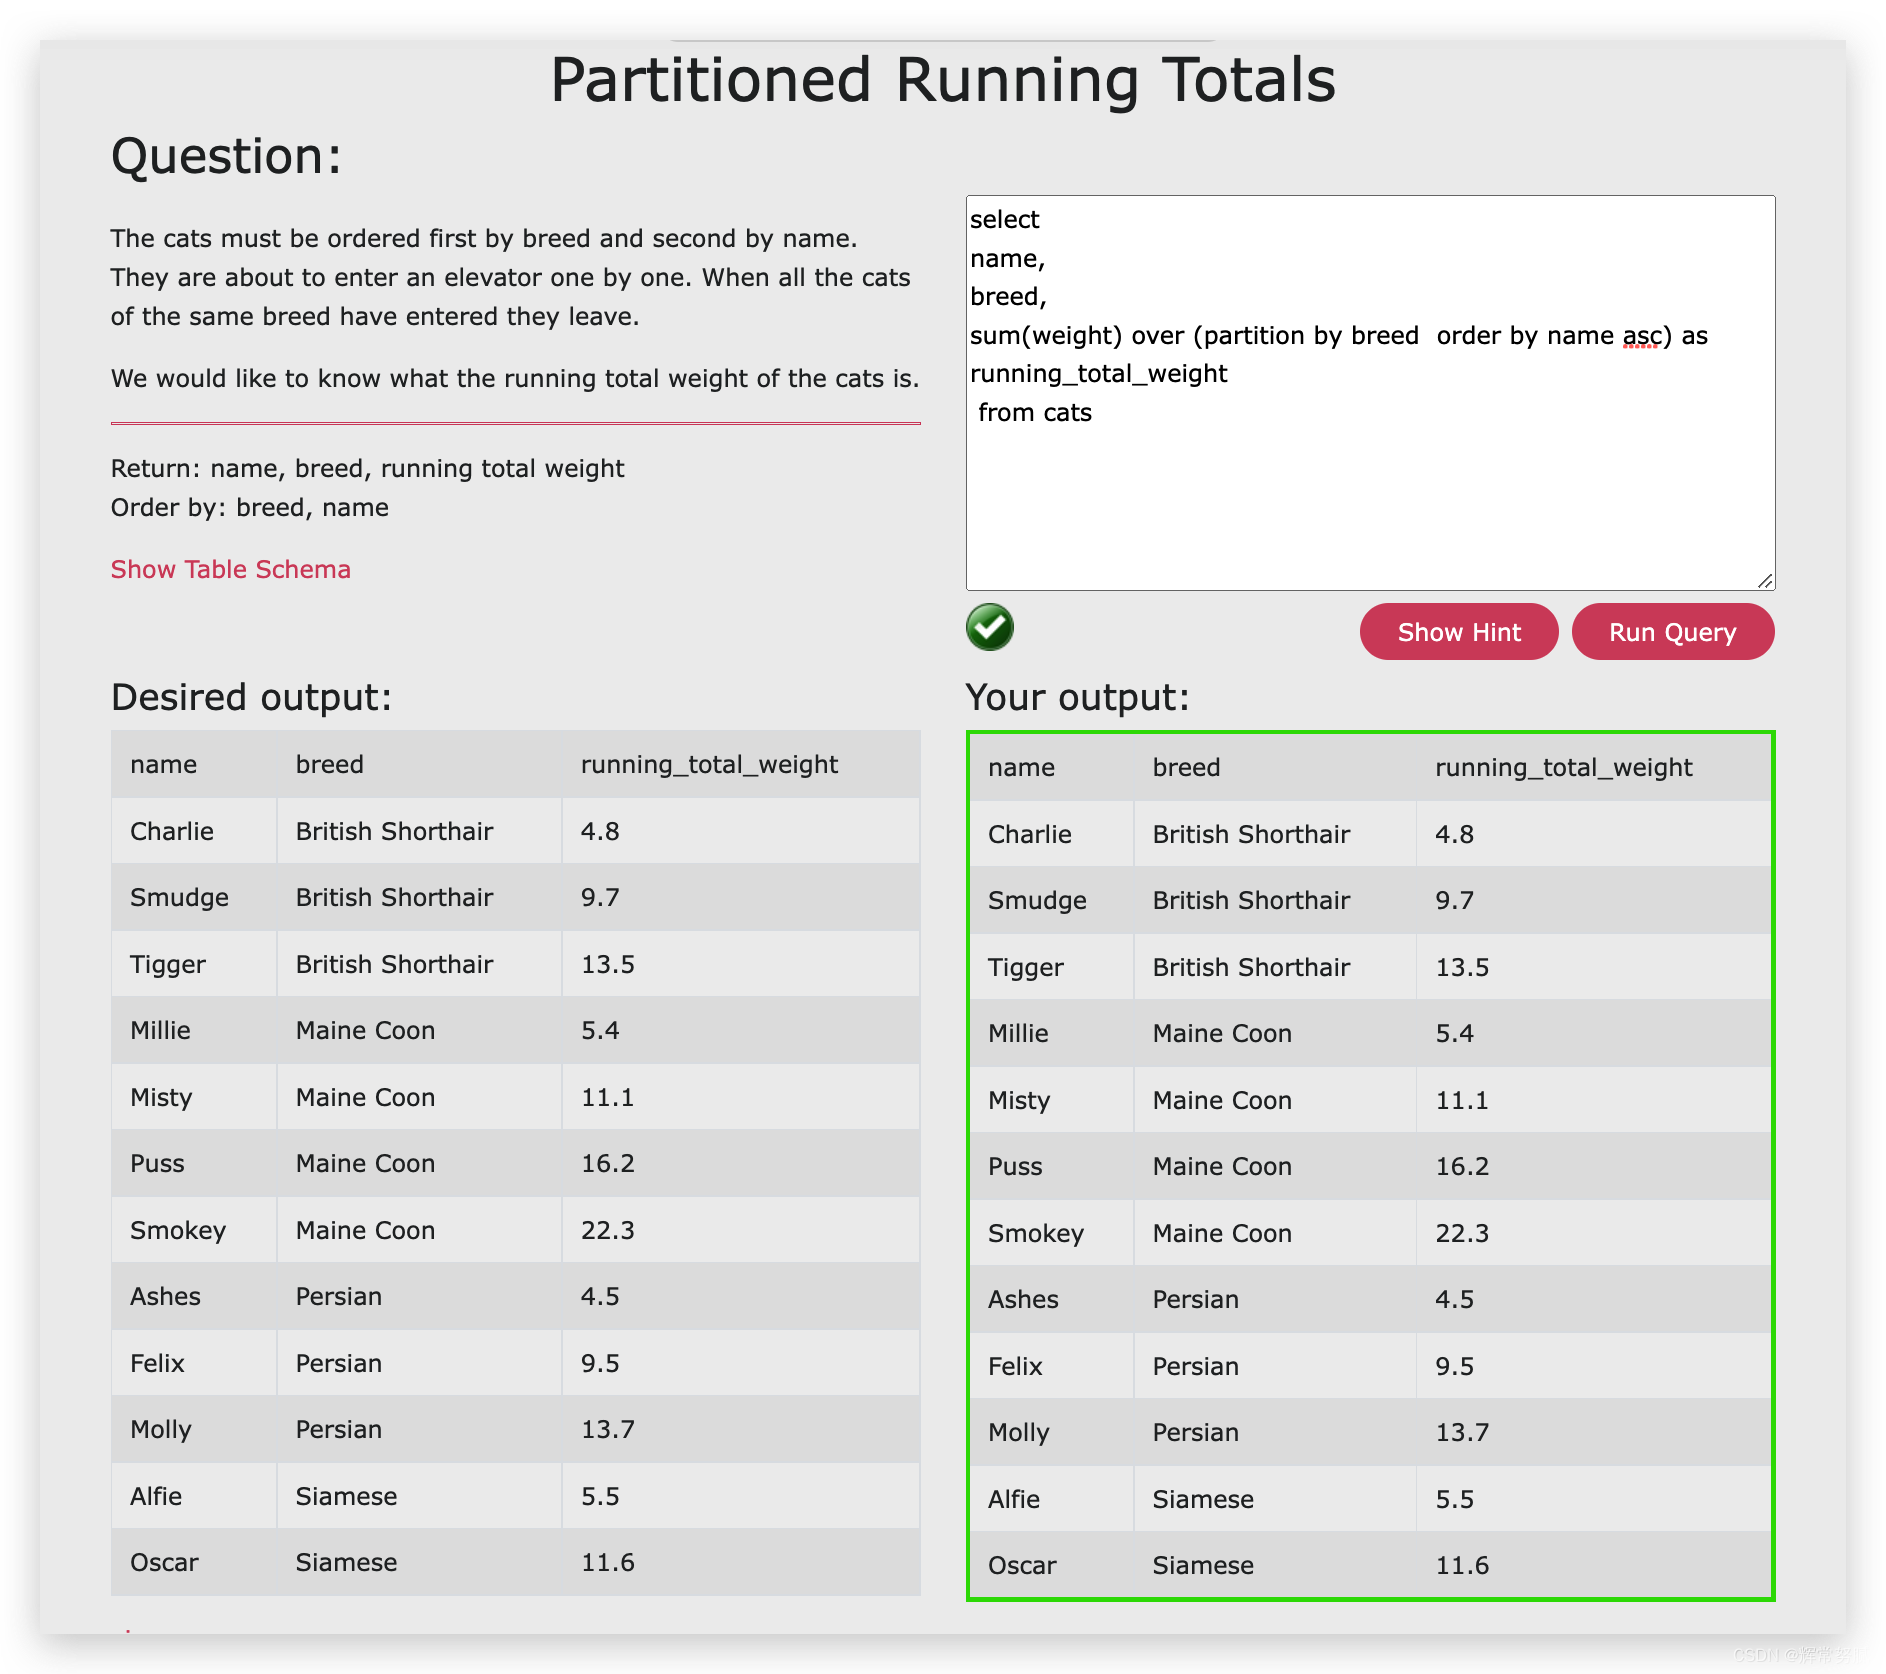The image size is (1886, 1674).
Task: Click value 13.7 in Your output table
Action: coord(1462,1432)
